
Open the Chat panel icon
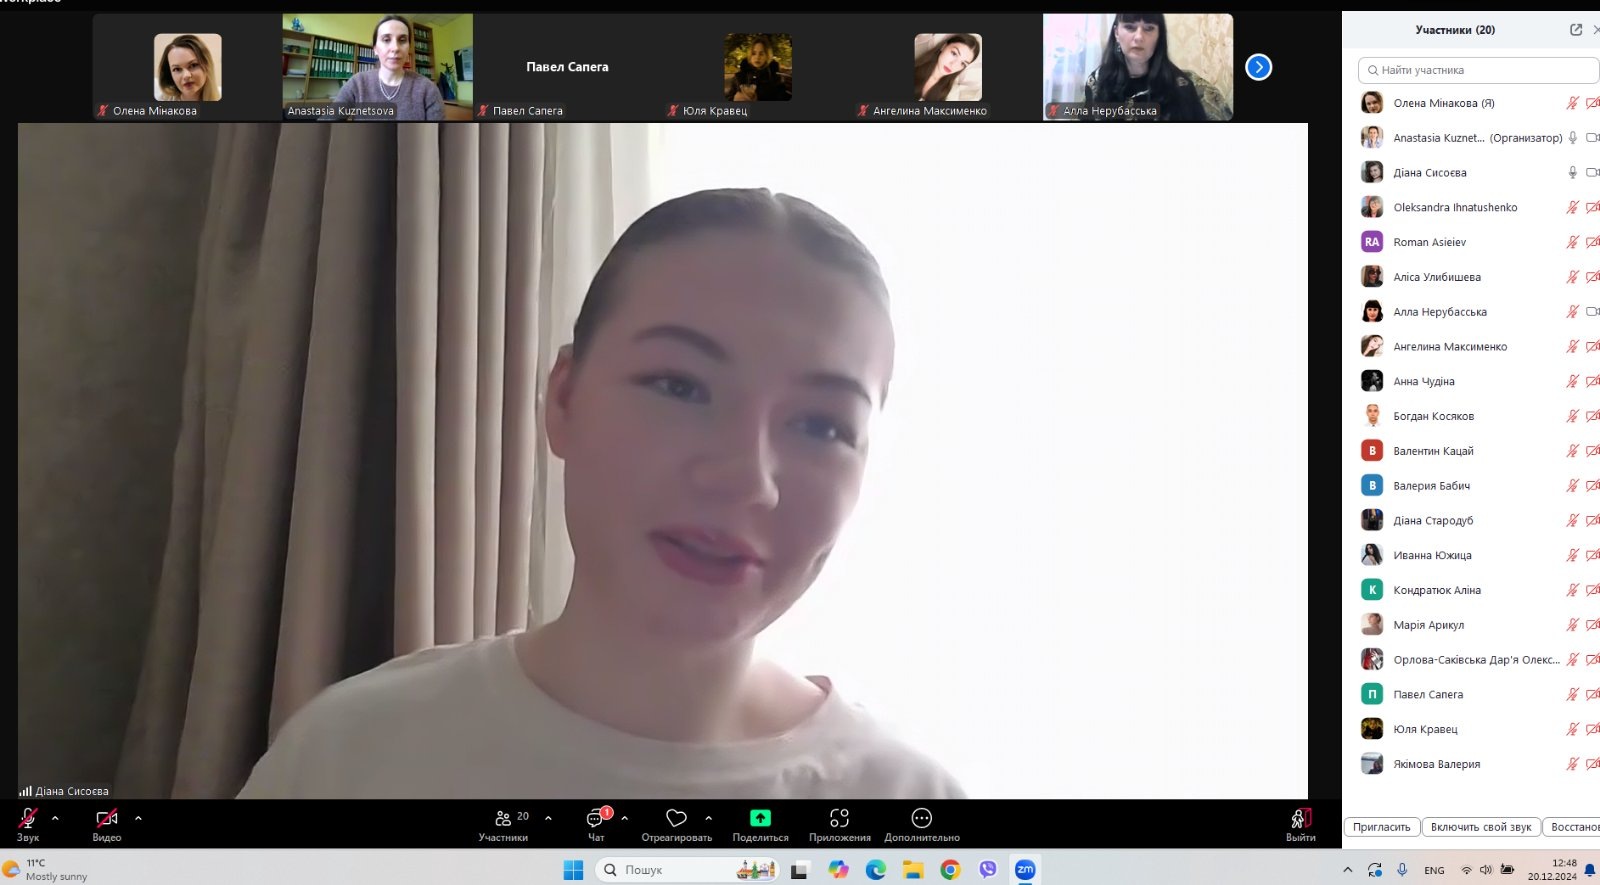click(x=596, y=819)
